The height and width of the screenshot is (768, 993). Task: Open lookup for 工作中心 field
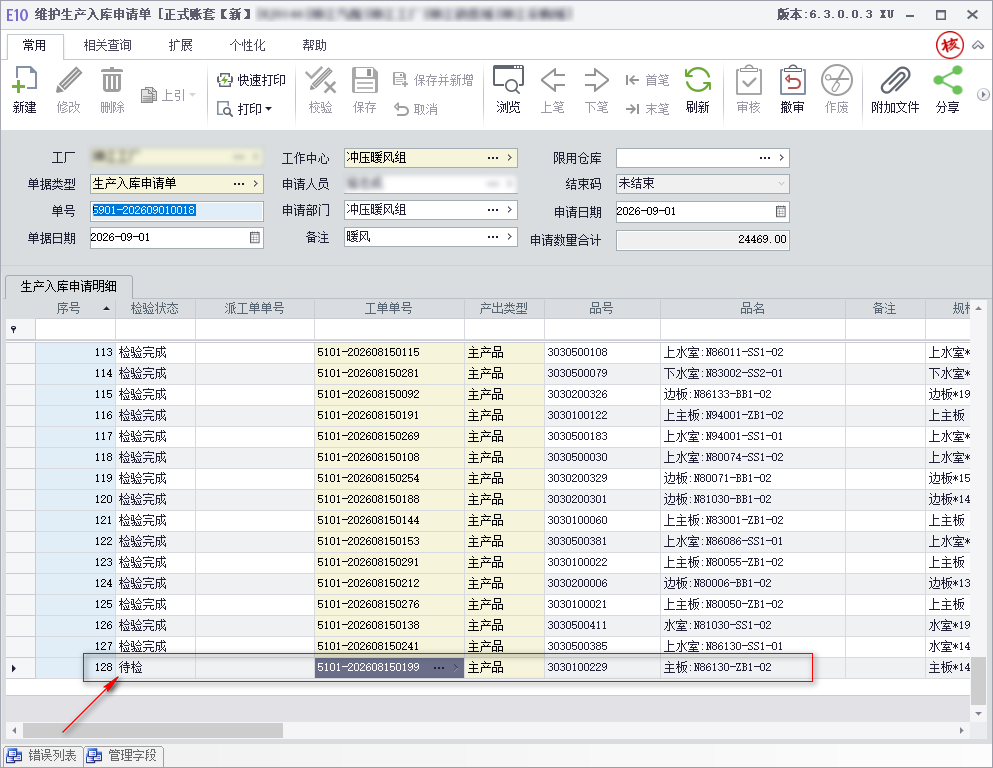click(x=493, y=158)
